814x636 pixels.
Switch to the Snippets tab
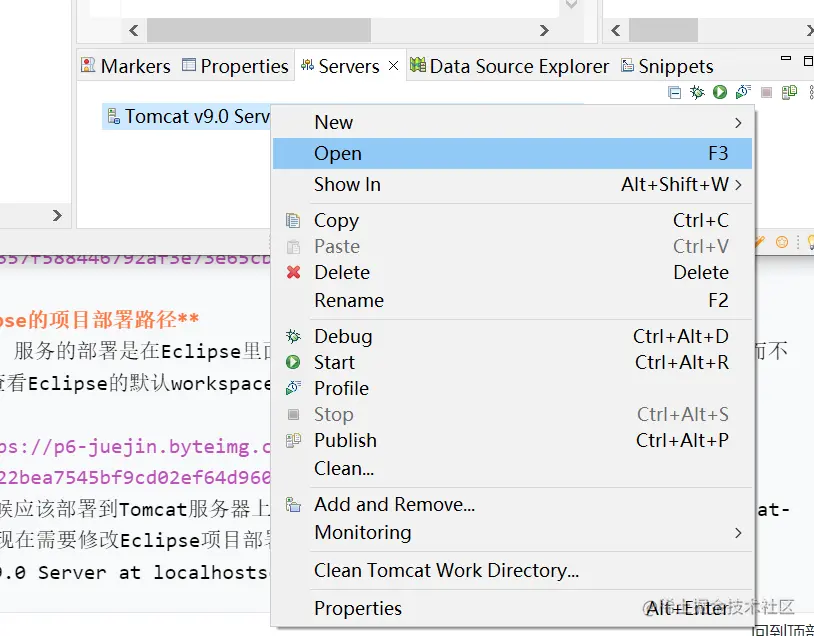coord(675,67)
